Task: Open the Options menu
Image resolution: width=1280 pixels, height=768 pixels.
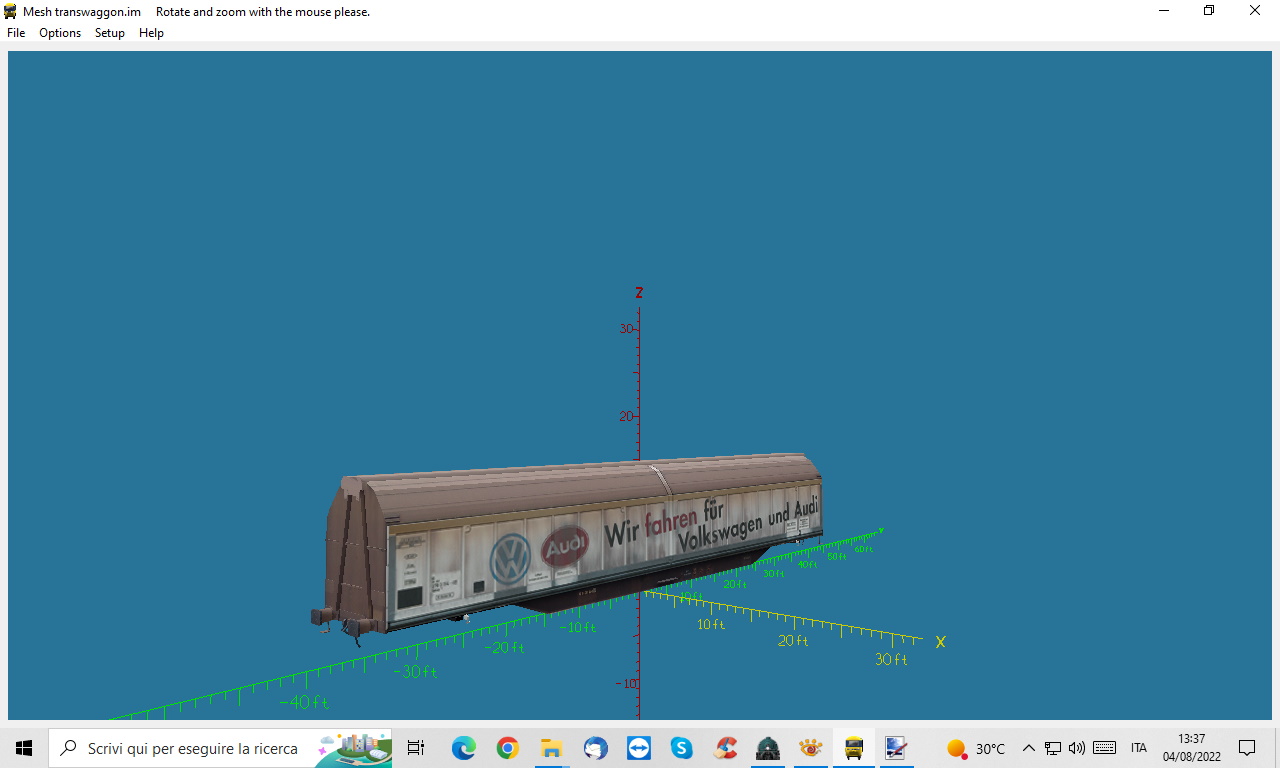Action: click(60, 33)
